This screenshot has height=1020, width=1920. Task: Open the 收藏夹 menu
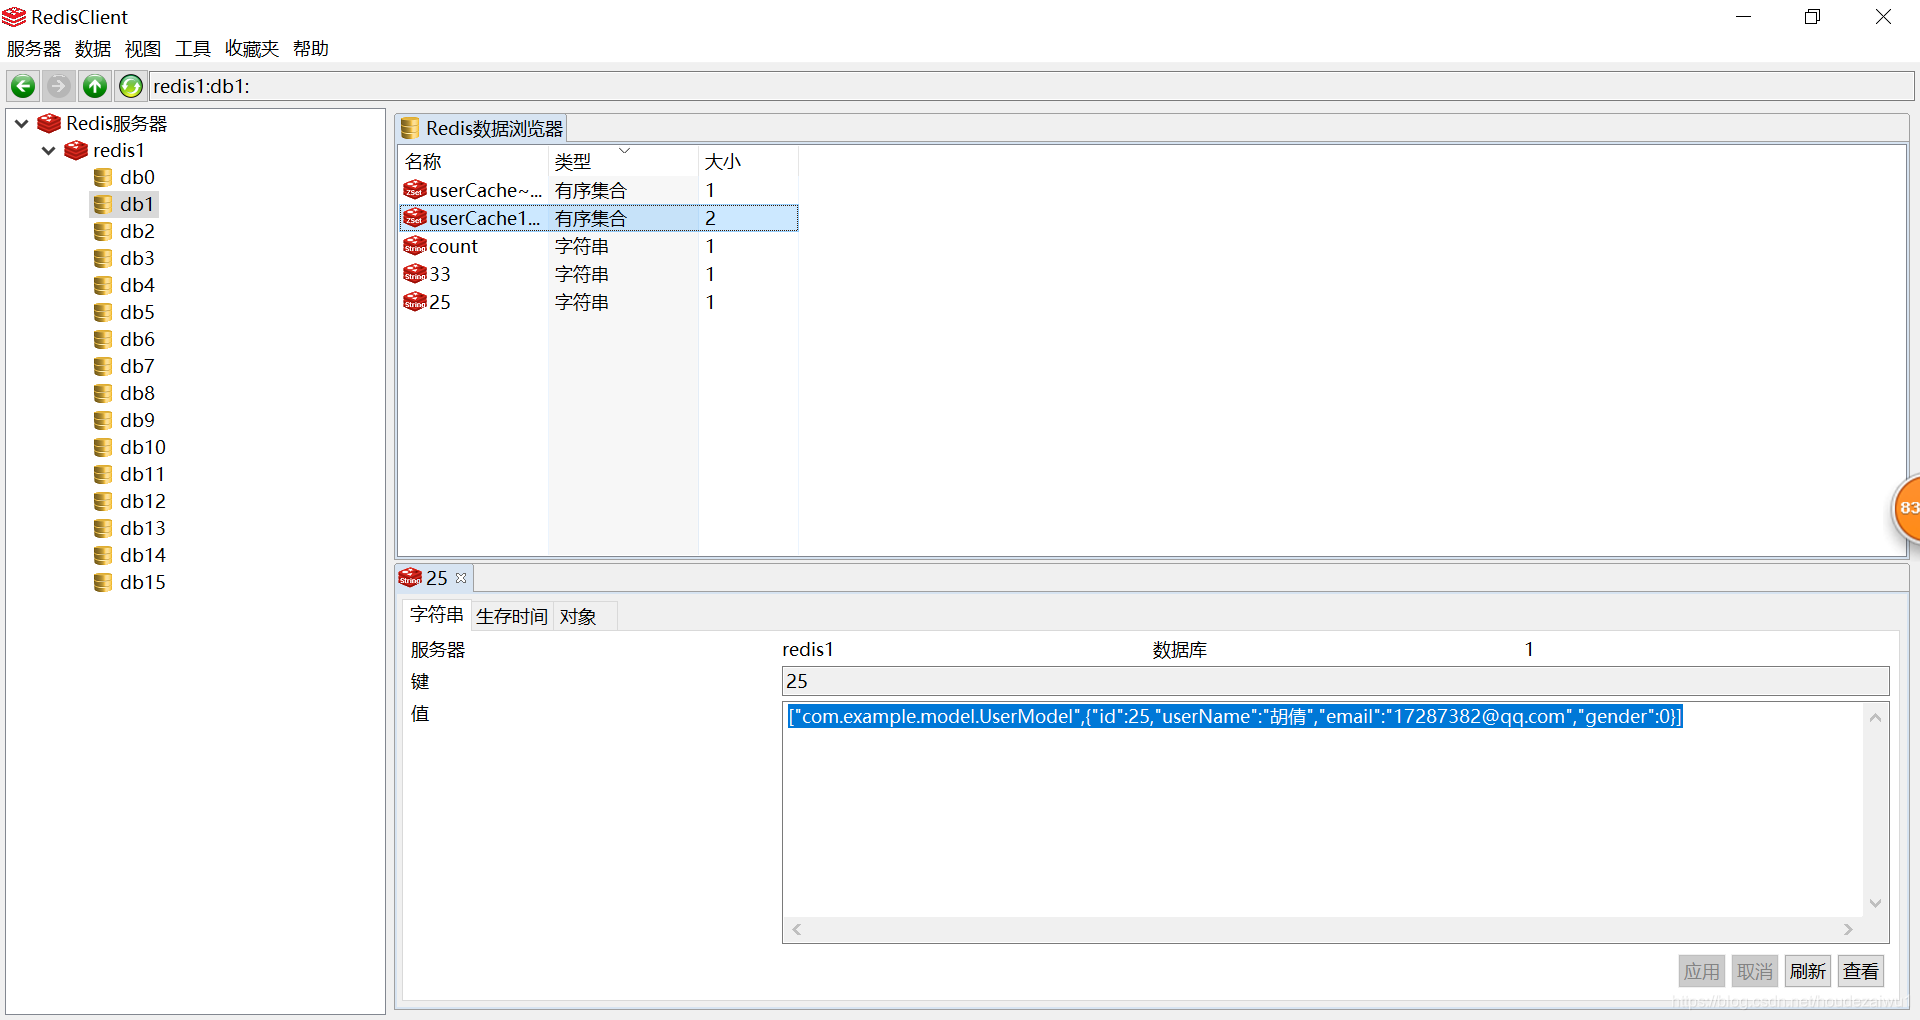[252, 48]
